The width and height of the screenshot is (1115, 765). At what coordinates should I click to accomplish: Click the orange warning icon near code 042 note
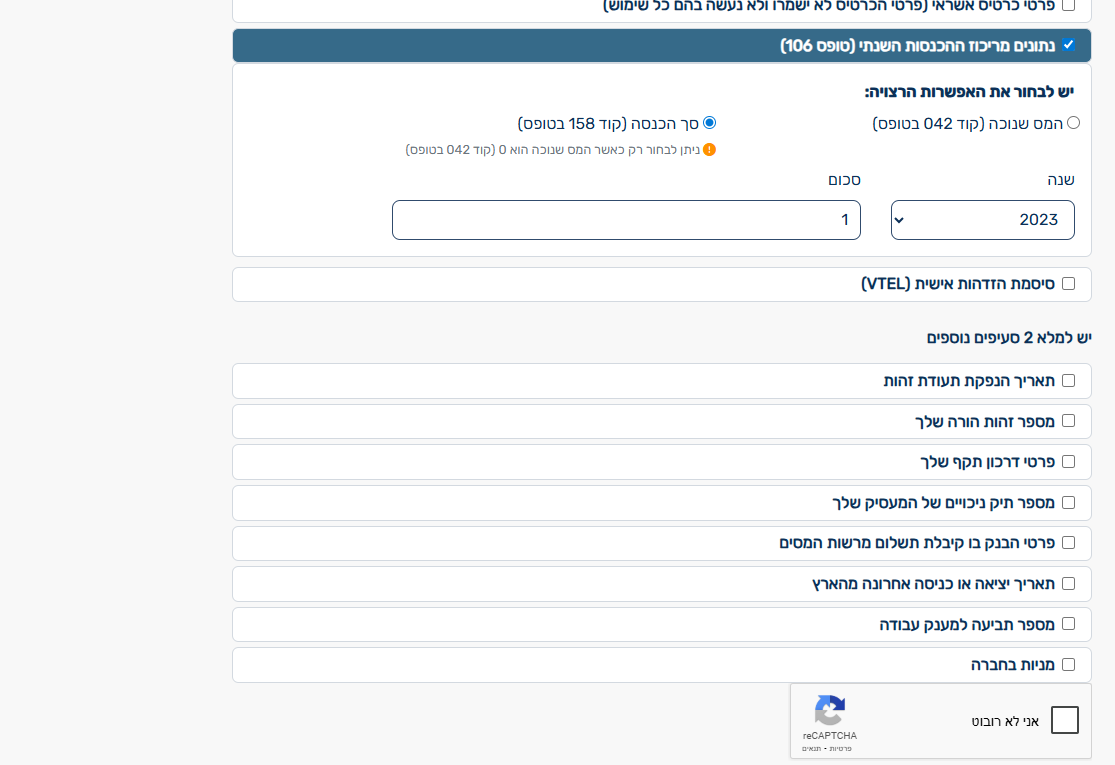pos(710,148)
